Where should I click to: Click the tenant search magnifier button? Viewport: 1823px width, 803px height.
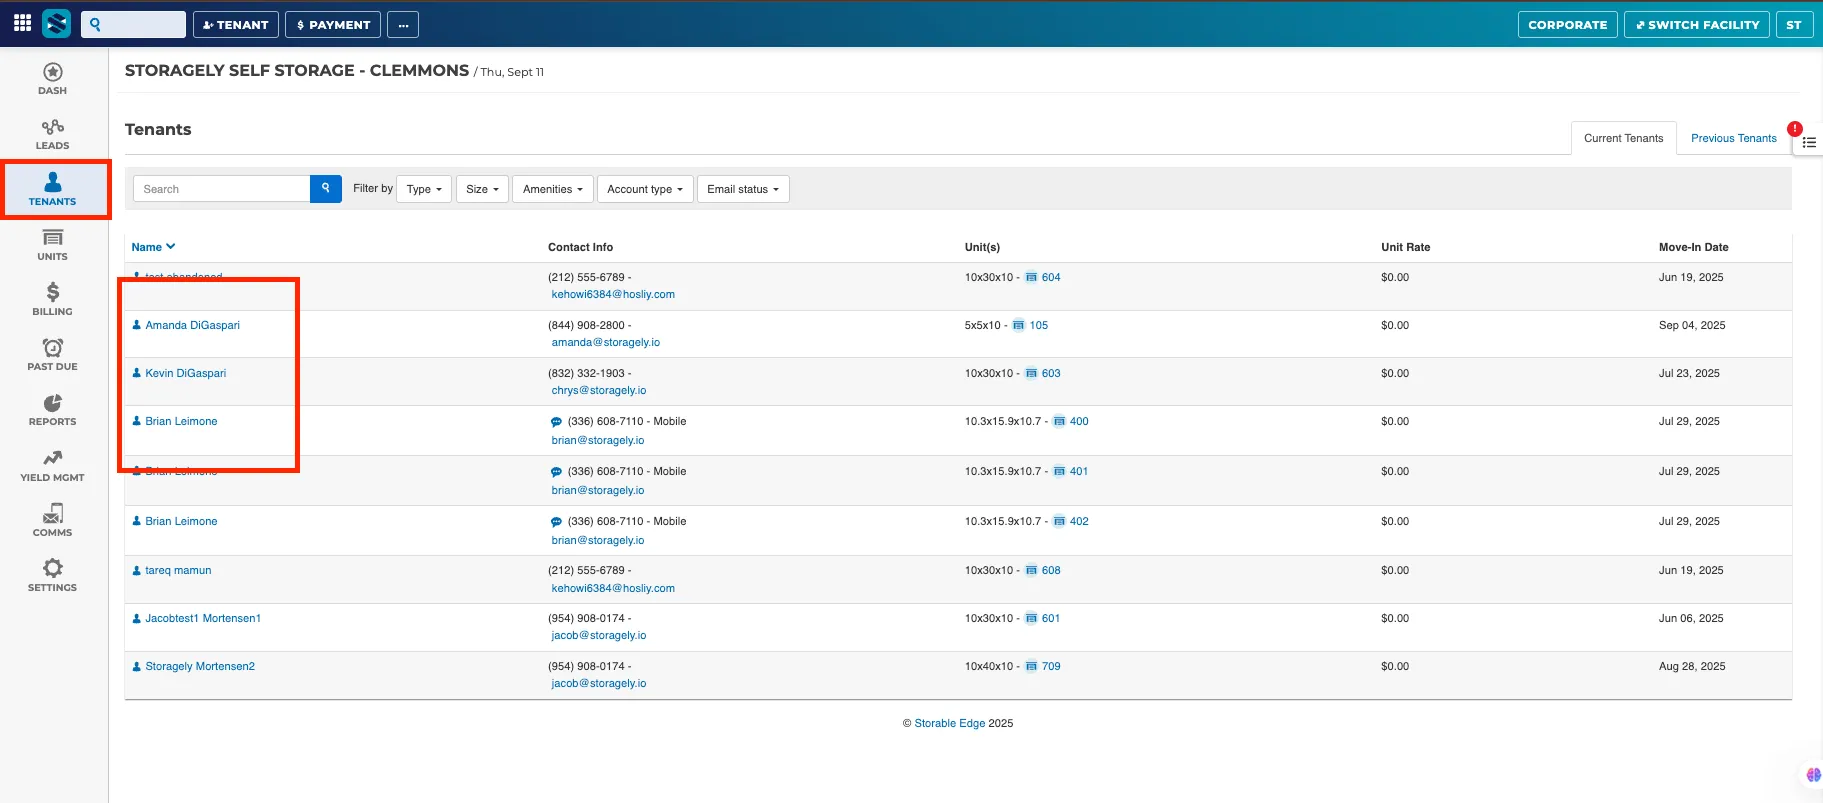click(x=326, y=189)
